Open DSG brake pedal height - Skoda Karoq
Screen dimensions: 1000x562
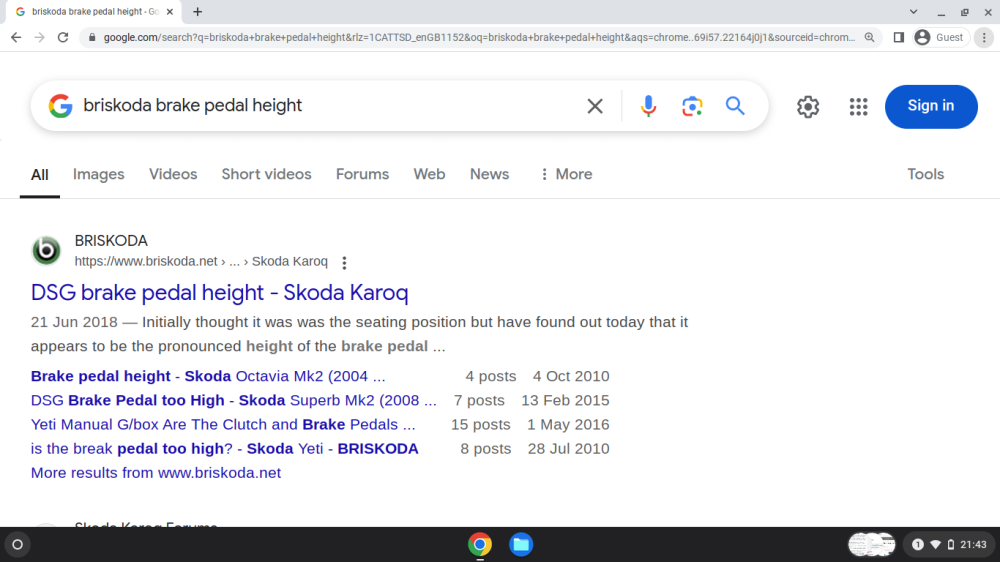[219, 293]
